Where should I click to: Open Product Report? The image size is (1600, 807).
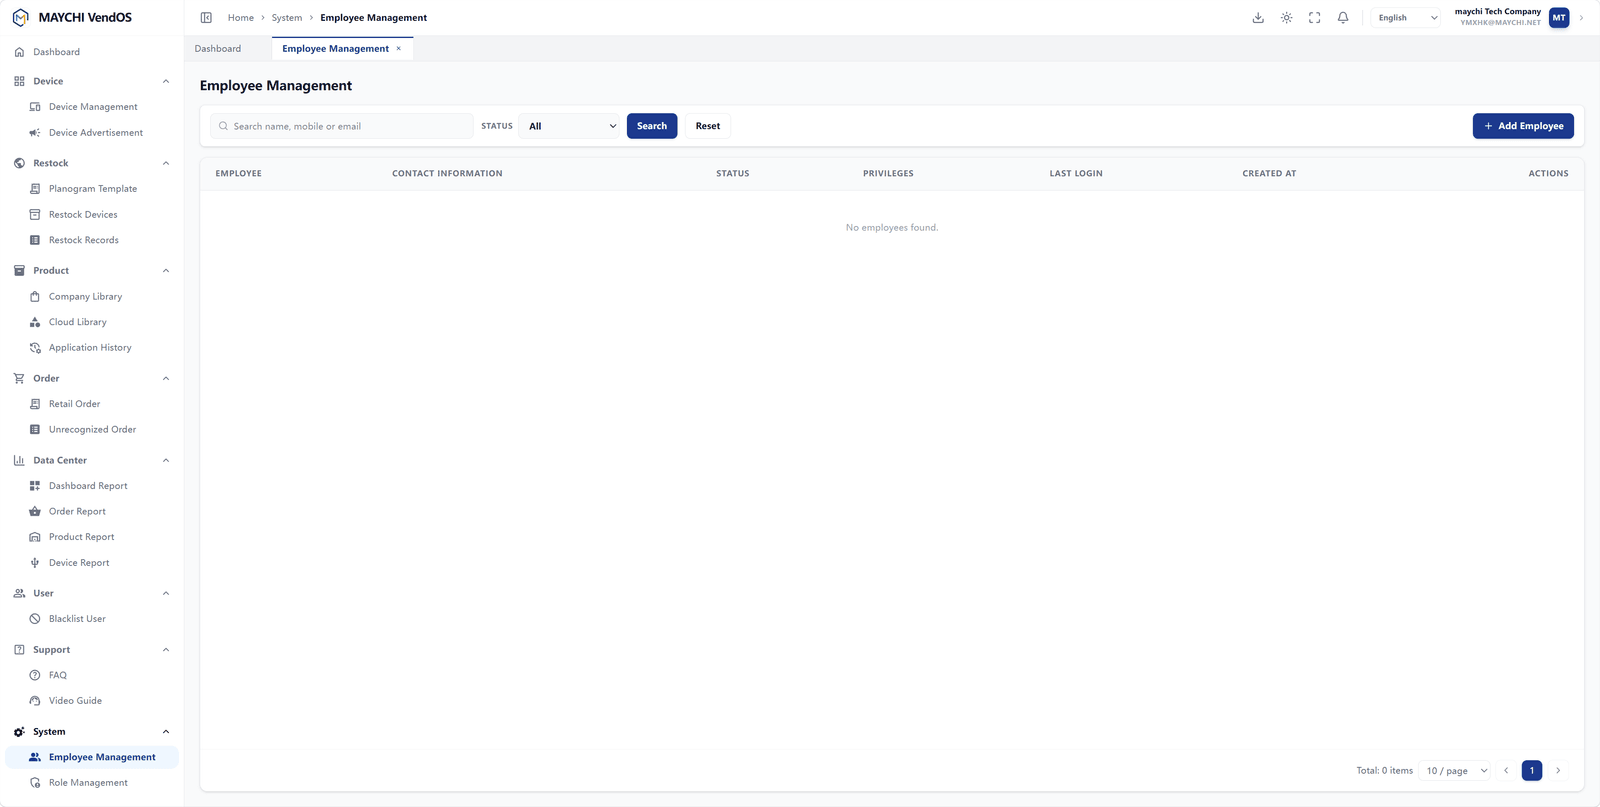click(92, 537)
